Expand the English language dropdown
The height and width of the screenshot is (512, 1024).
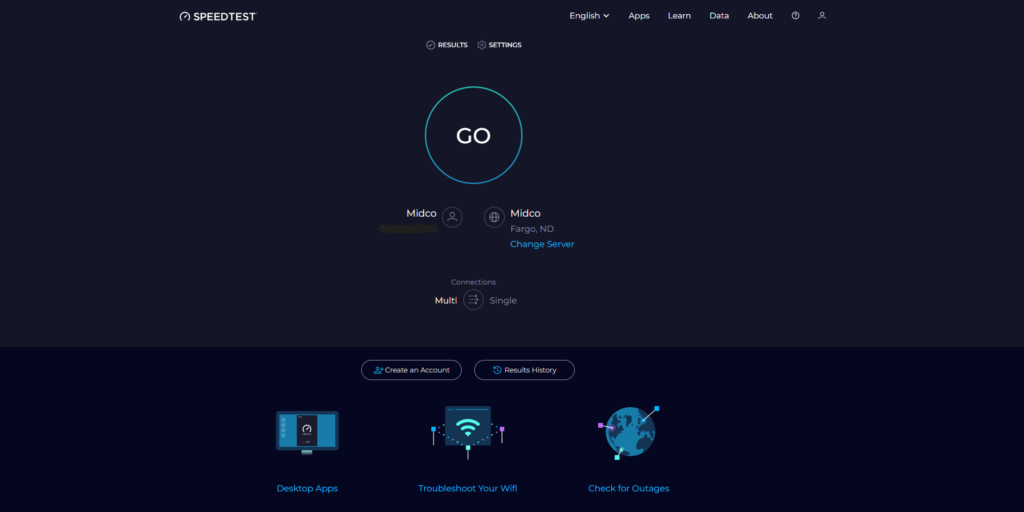pos(589,16)
